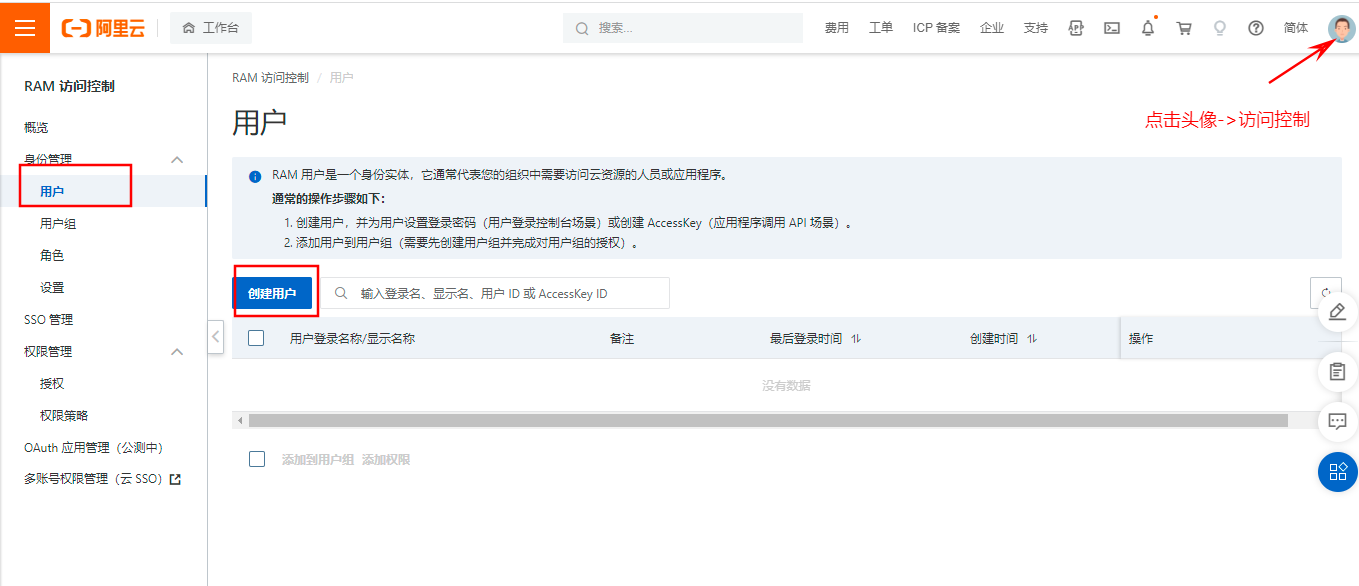Click the blue apps grid floating button
The width and height of the screenshot is (1359, 586).
tap(1337, 472)
